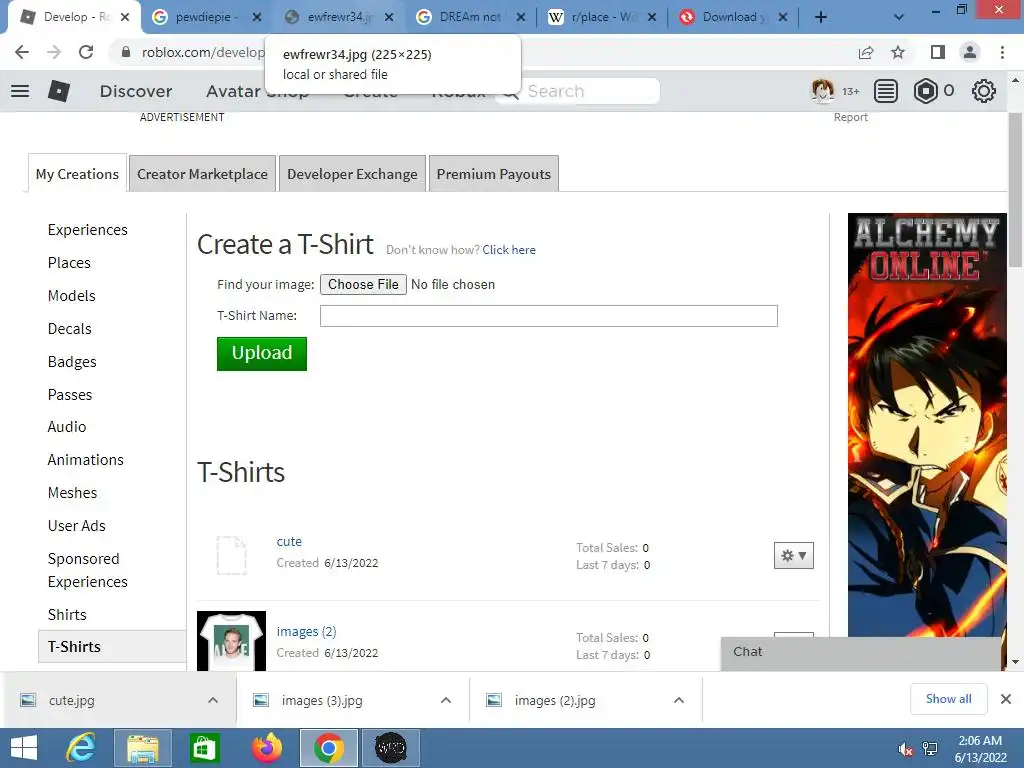Open the Creator Marketplace tab
The height and width of the screenshot is (768, 1024).
[x=202, y=174]
